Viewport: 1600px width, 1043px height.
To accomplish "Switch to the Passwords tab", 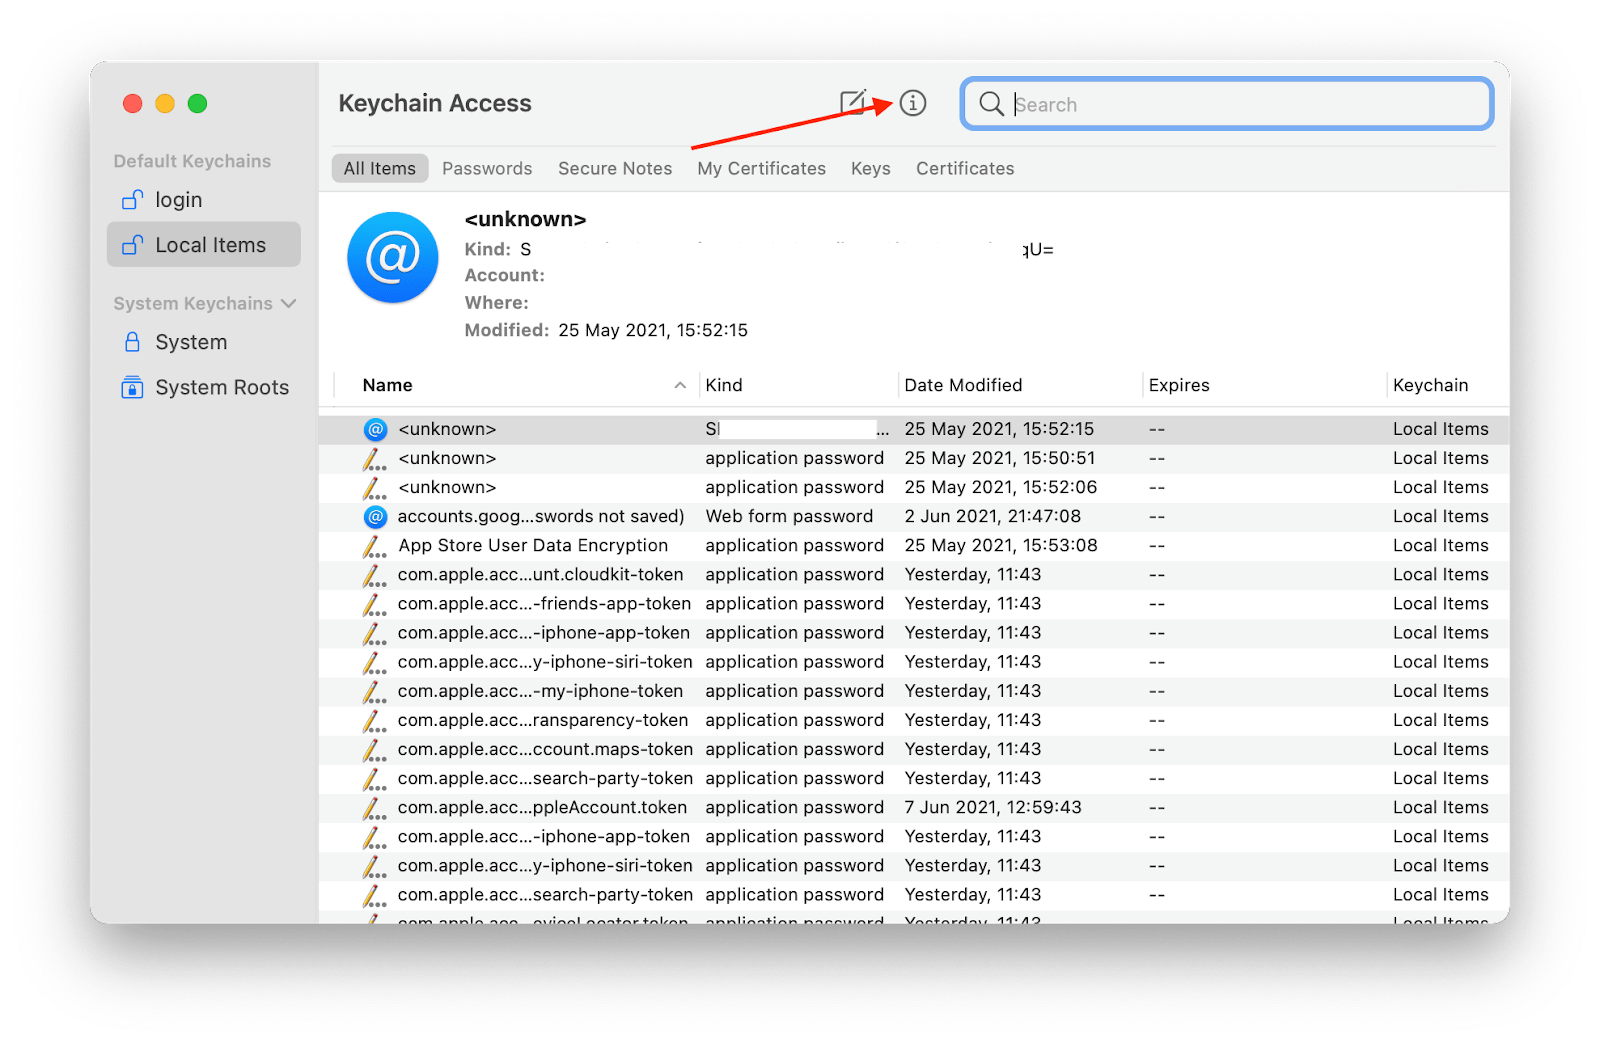I will (x=487, y=168).
